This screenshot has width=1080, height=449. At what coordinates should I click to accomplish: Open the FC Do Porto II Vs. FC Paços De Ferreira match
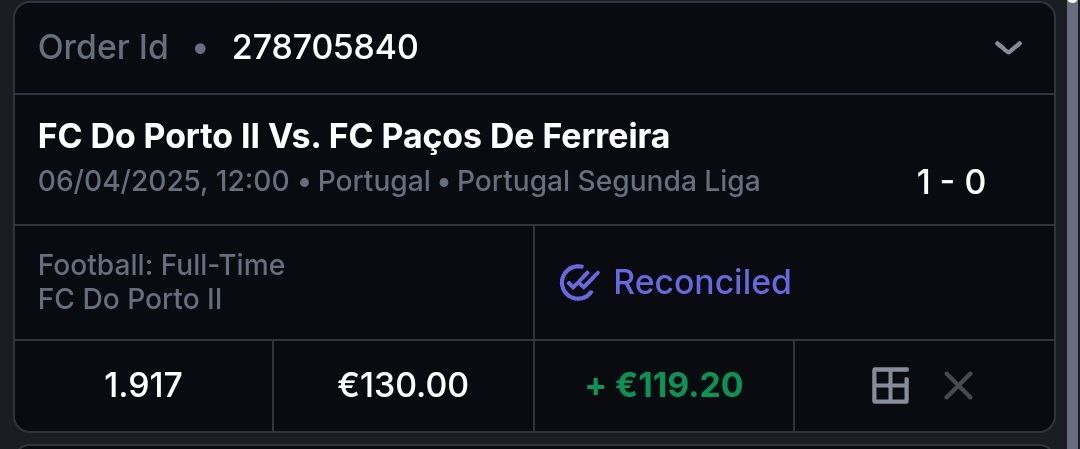[x=353, y=136]
